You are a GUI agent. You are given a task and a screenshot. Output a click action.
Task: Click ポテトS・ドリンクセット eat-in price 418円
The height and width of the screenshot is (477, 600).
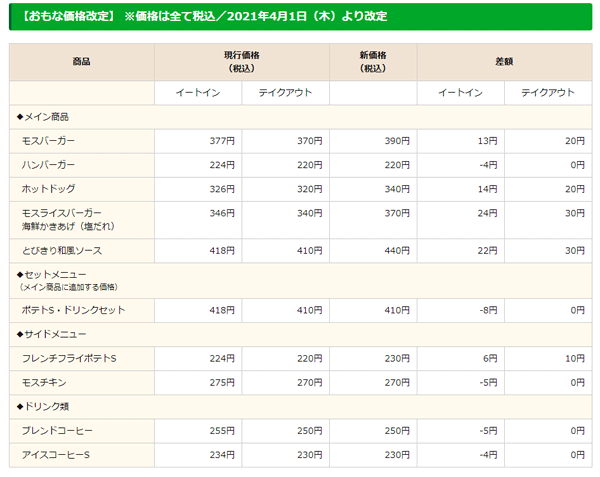[222, 311]
